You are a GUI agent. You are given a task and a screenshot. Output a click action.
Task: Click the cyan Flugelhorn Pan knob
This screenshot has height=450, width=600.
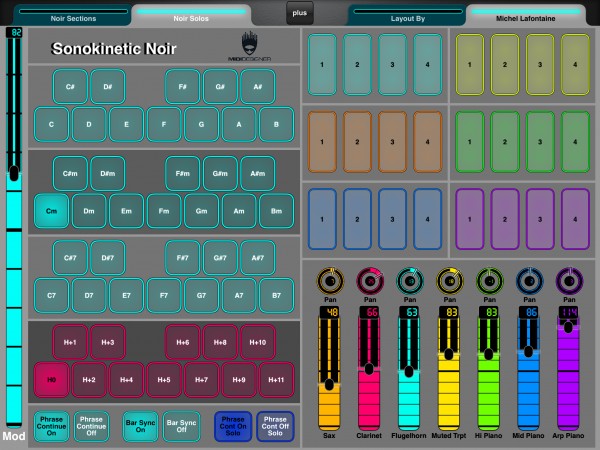pos(410,281)
